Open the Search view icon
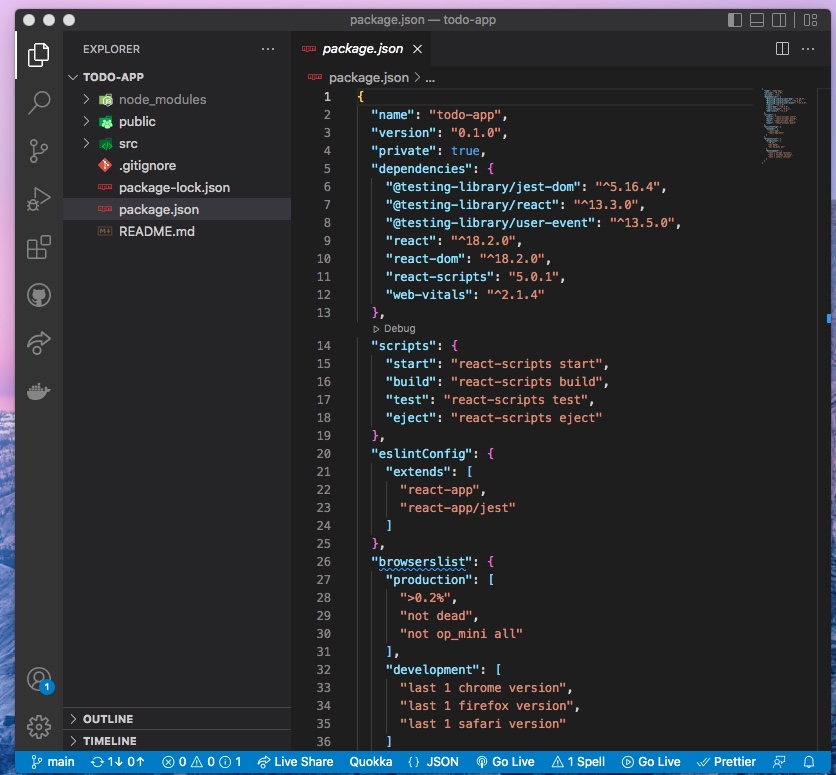Image resolution: width=836 pixels, height=775 pixels. tap(38, 102)
